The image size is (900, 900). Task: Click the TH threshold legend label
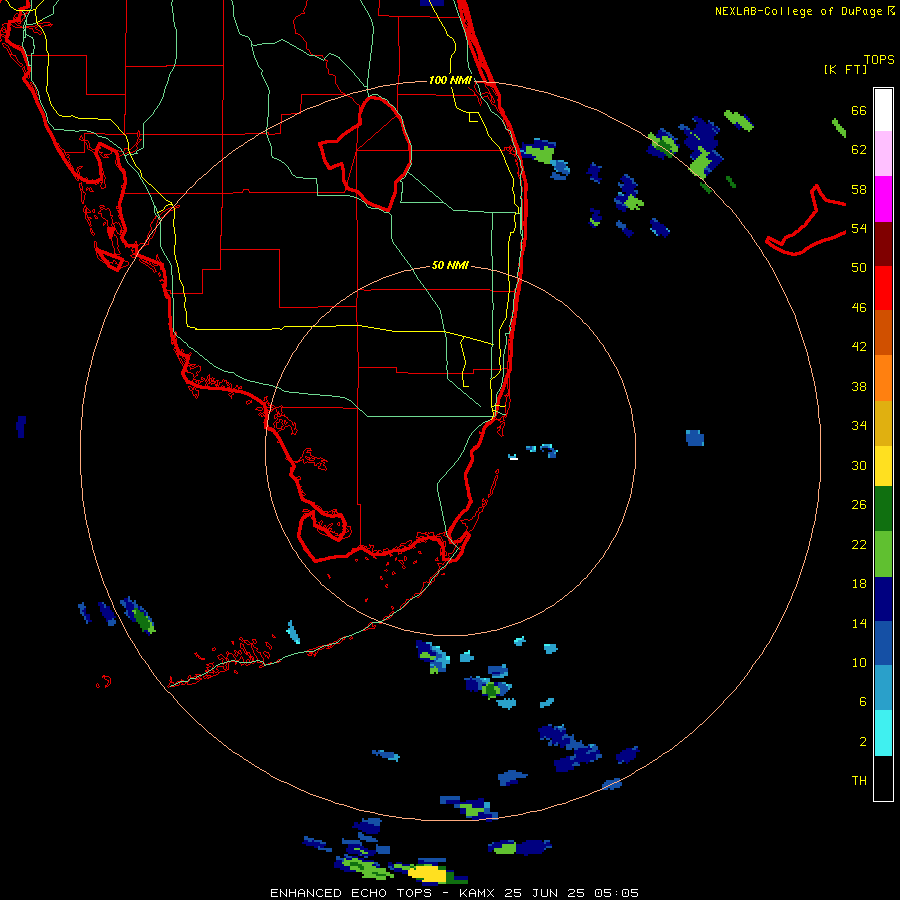[x=859, y=780]
